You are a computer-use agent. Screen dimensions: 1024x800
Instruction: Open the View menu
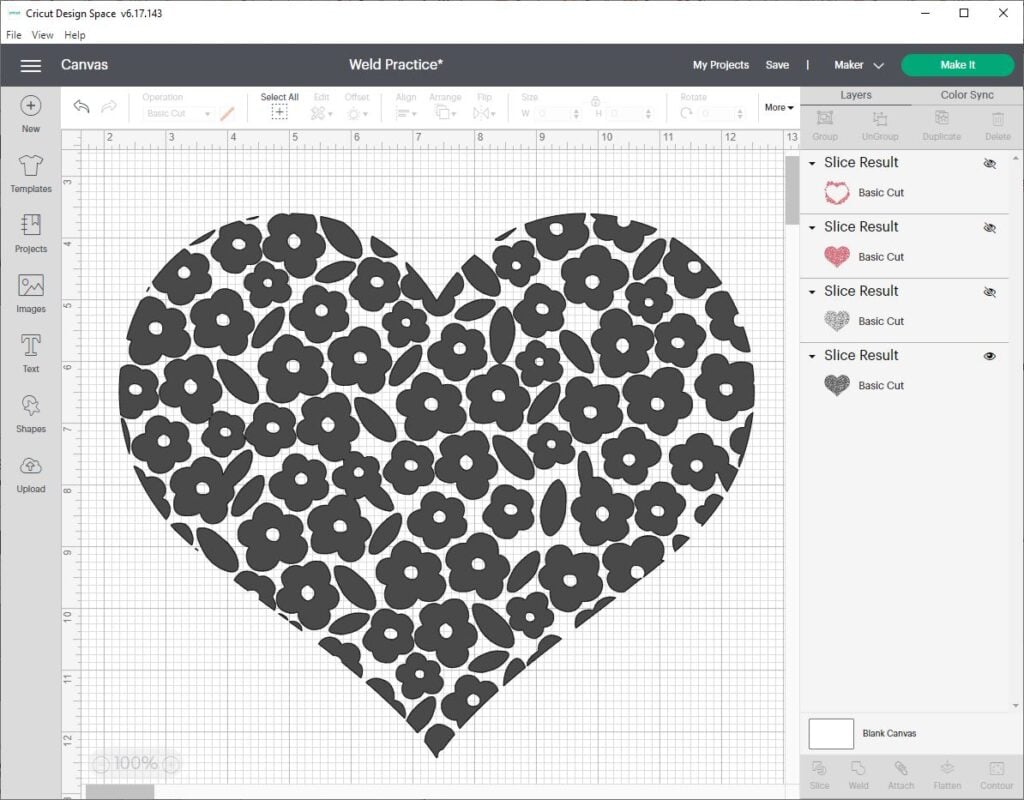[x=42, y=35]
